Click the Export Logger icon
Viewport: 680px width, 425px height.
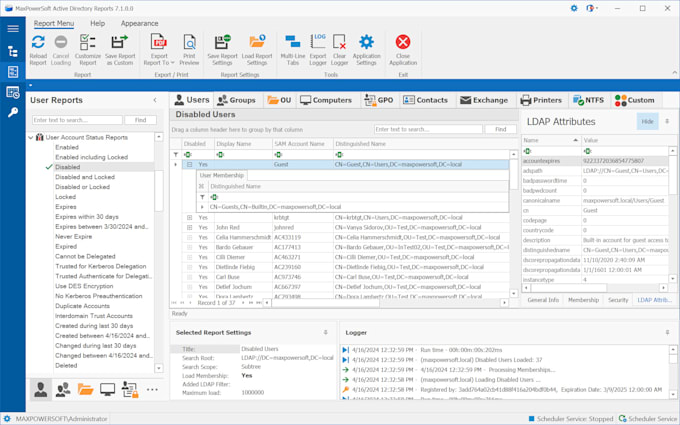pyautogui.click(x=318, y=42)
